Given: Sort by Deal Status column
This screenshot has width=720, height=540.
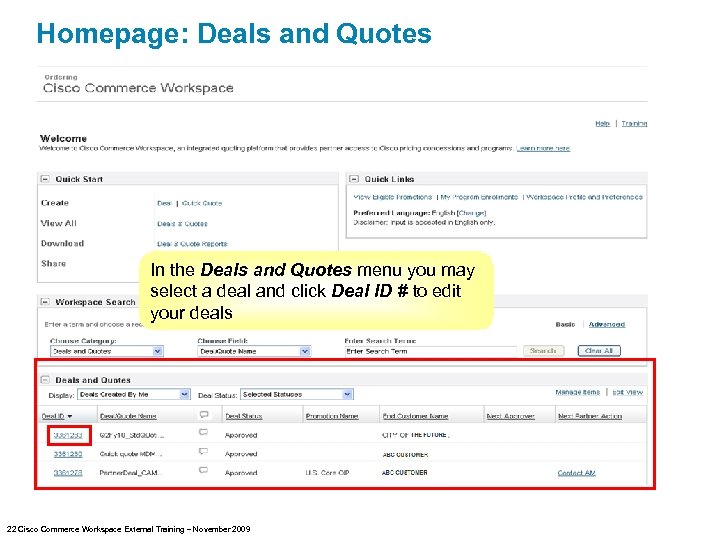Looking at the screenshot, I should [244, 416].
